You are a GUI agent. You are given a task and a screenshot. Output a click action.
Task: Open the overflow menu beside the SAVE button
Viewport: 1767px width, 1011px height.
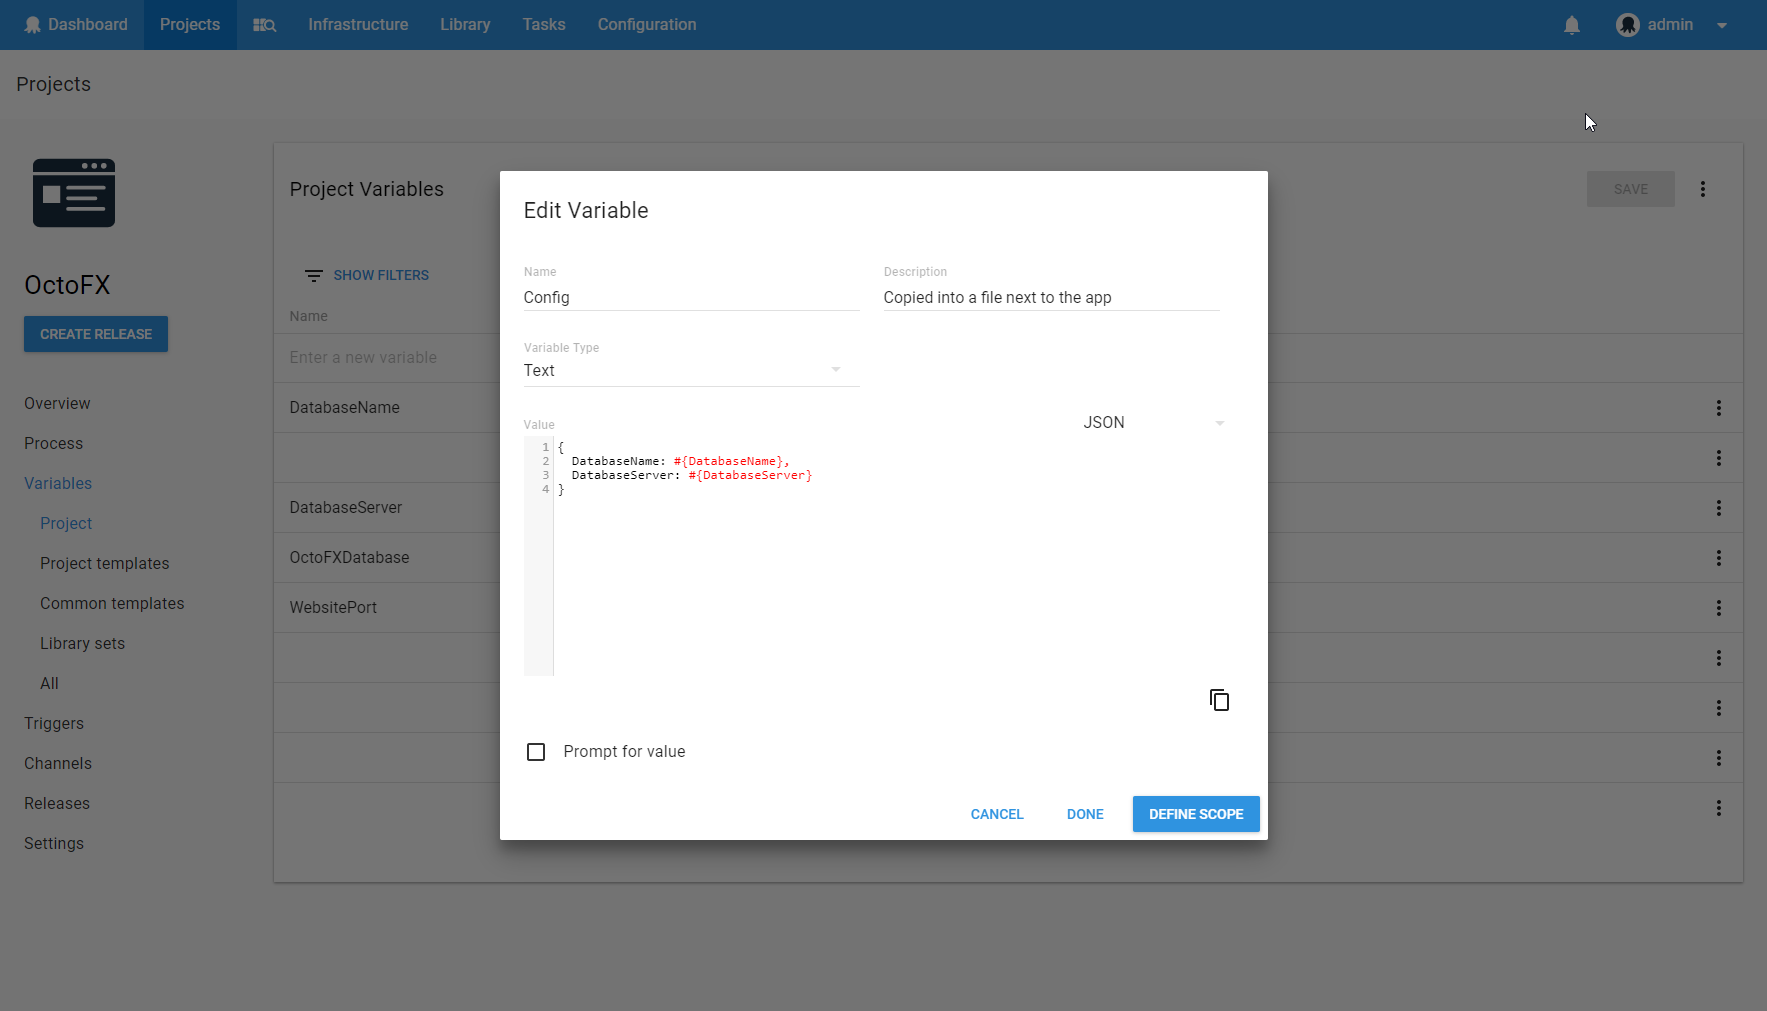[x=1703, y=188]
